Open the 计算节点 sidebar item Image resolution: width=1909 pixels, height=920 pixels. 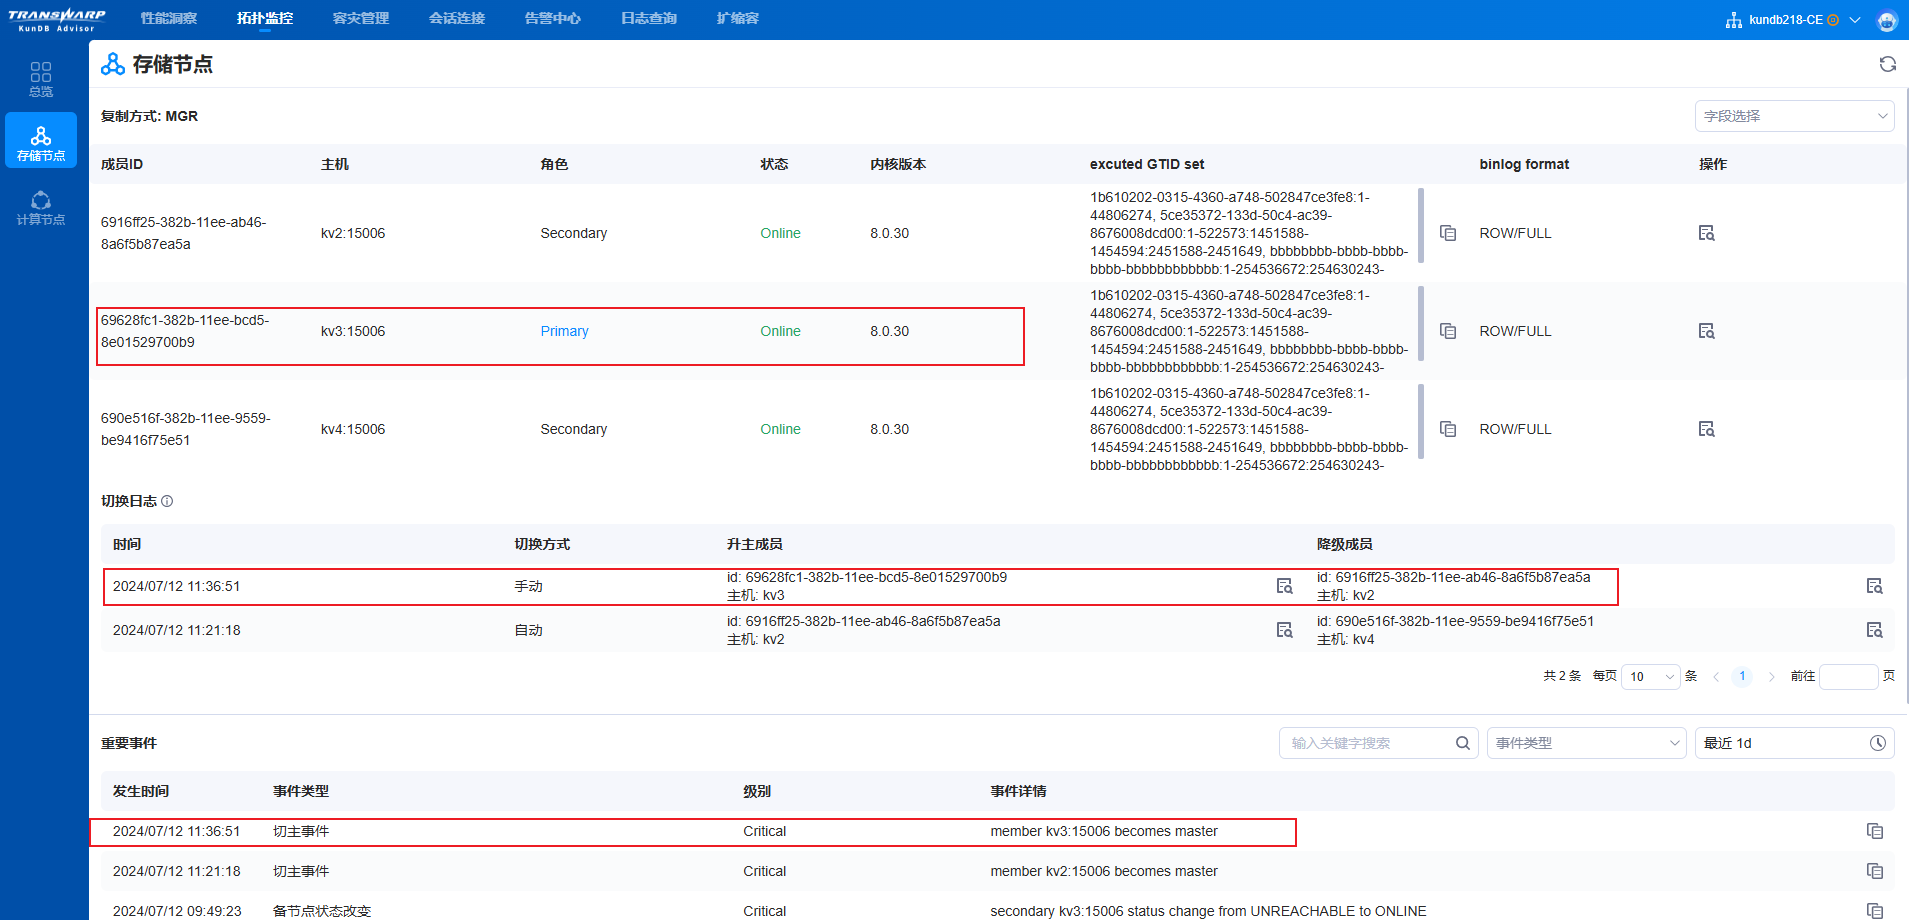click(41, 207)
